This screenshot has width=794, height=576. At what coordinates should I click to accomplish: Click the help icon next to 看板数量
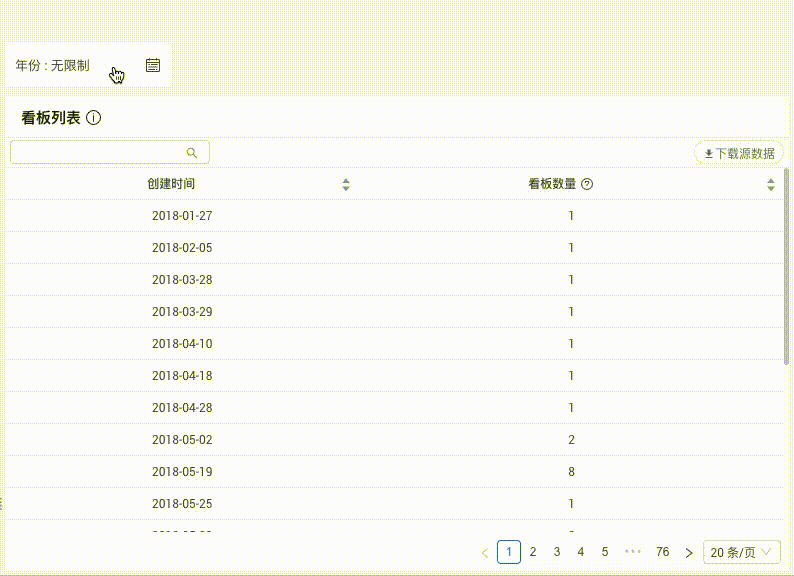(587, 184)
